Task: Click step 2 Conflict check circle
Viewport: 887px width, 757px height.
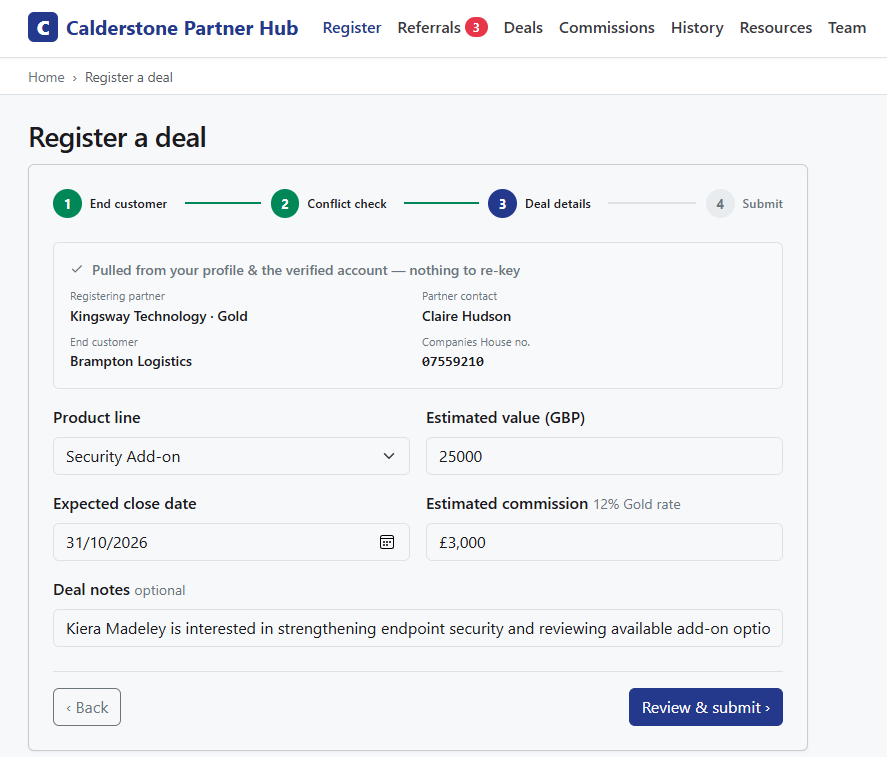Action: tap(285, 204)
